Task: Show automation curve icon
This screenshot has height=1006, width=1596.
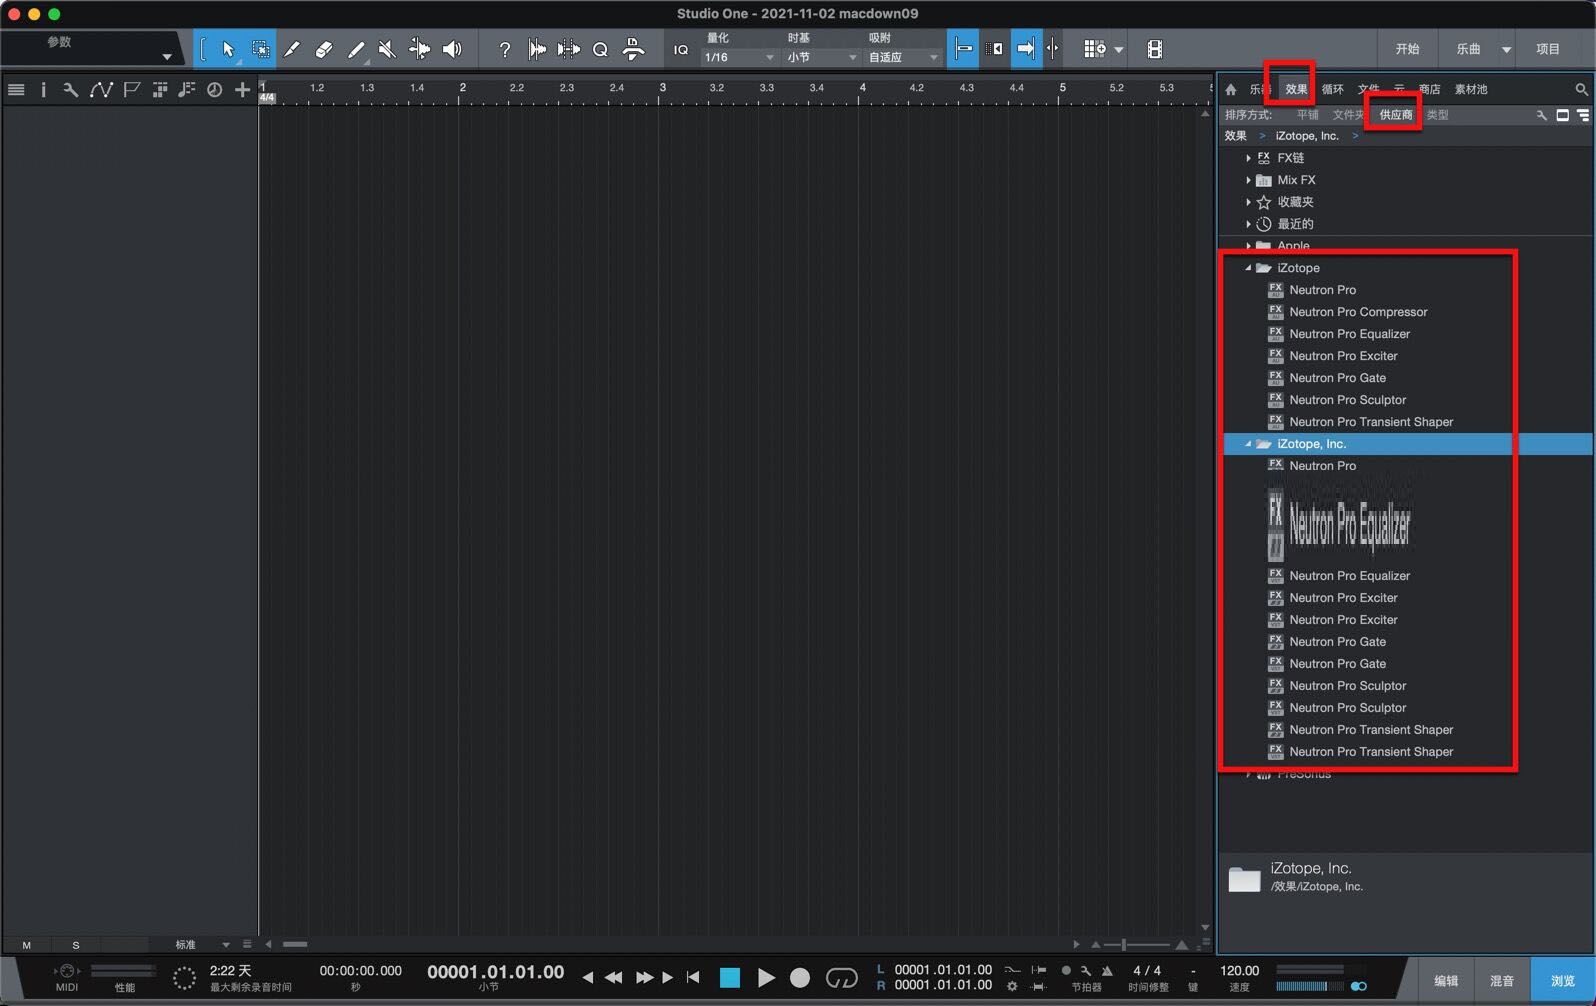Action: pyautogui.click(x=101, y=90)
